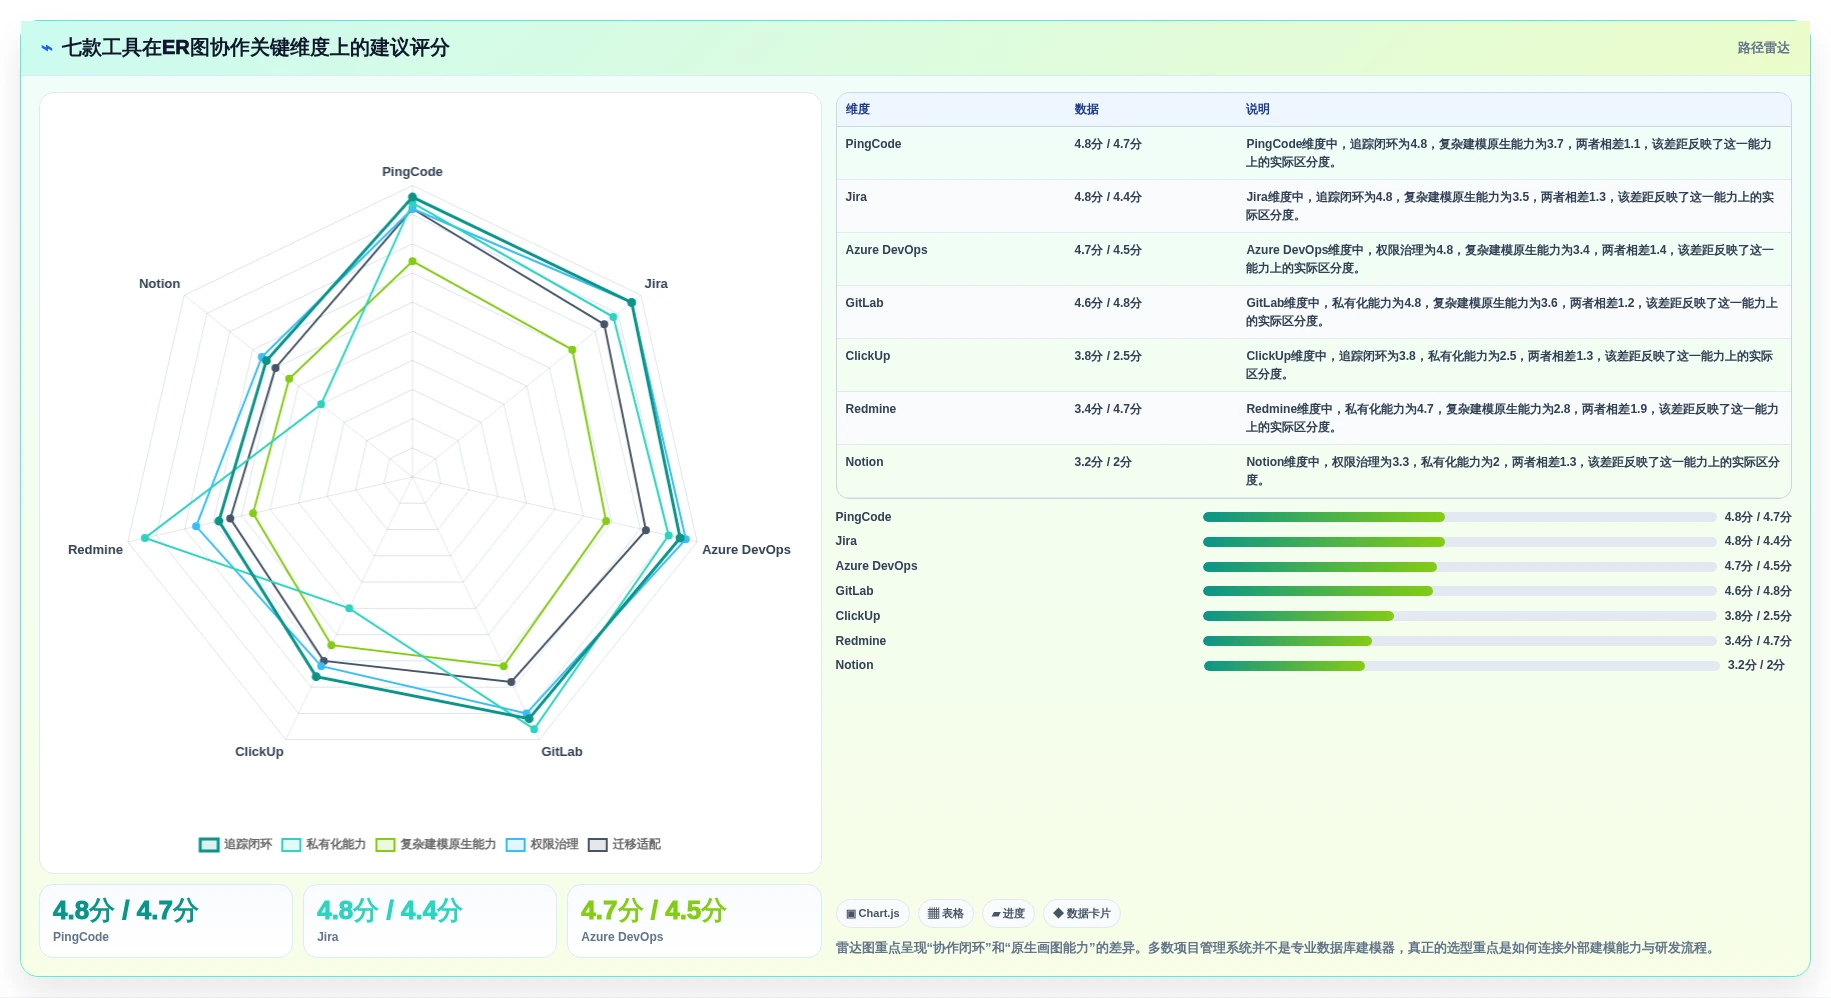Click the Redmine label in the progress list
The height and width of the screenshot is (998, 1831).
(860, 641)
